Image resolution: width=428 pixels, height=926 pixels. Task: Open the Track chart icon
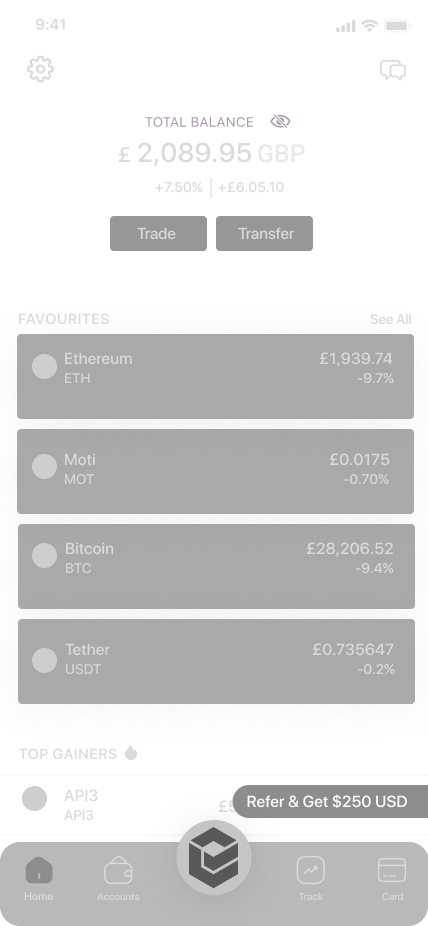(x=311, y=879)
